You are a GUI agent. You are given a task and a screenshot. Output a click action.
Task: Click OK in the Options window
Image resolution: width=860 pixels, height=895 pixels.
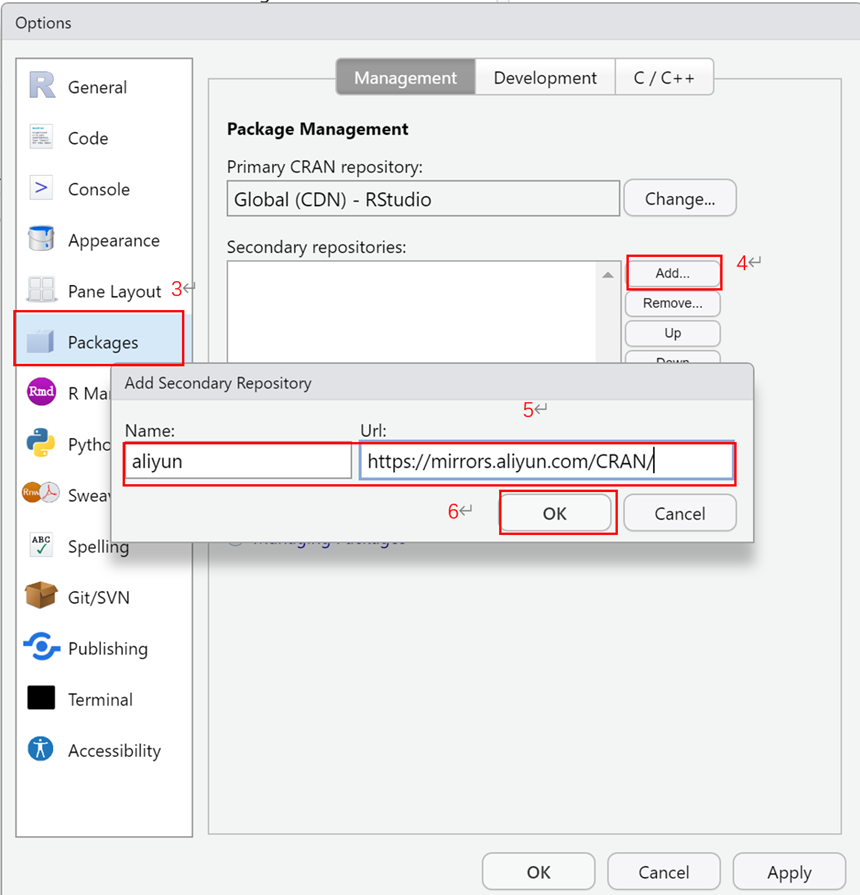(x=538, y=872)
